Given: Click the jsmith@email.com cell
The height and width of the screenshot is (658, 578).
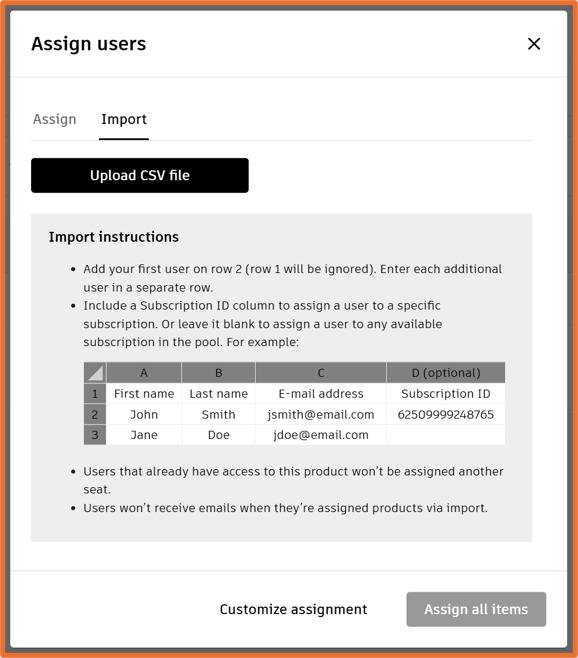Looking at the screenshot, I should coord(321,414).
